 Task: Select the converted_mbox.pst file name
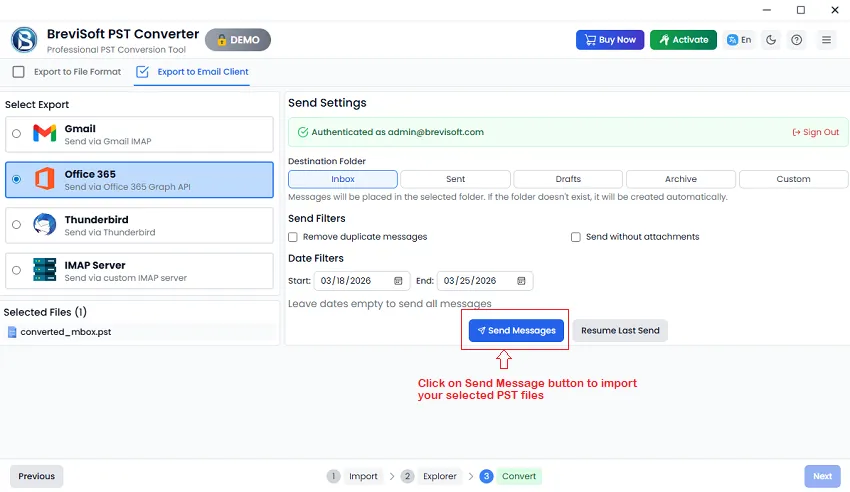(66, 332)
